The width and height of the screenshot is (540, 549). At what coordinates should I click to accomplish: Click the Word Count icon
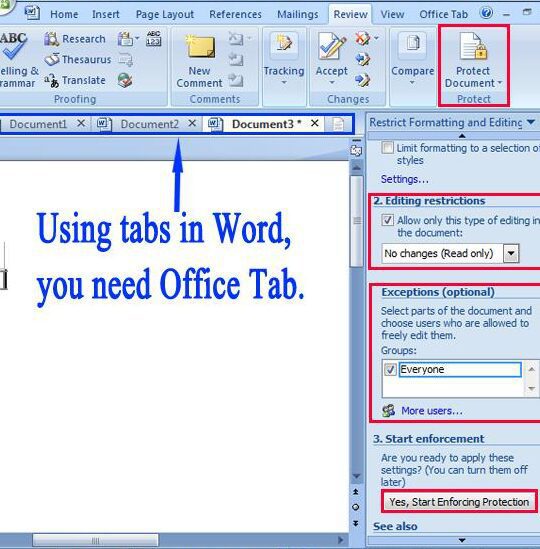pyautogui.click(x=153, y=39)
